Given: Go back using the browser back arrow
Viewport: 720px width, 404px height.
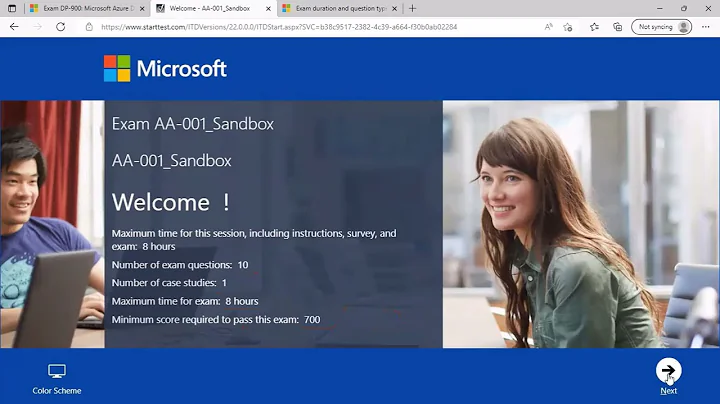Looking at the screenshot, I should (14, 27).
